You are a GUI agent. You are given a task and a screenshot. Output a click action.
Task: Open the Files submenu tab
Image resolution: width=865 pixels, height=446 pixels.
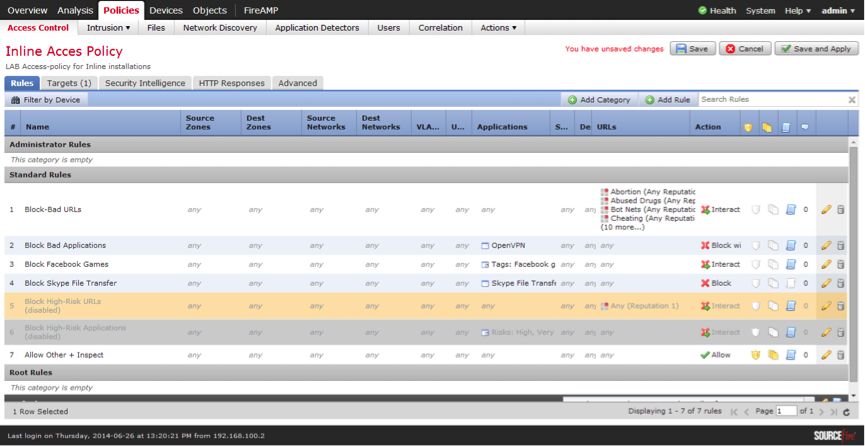[x=156, y=28]
